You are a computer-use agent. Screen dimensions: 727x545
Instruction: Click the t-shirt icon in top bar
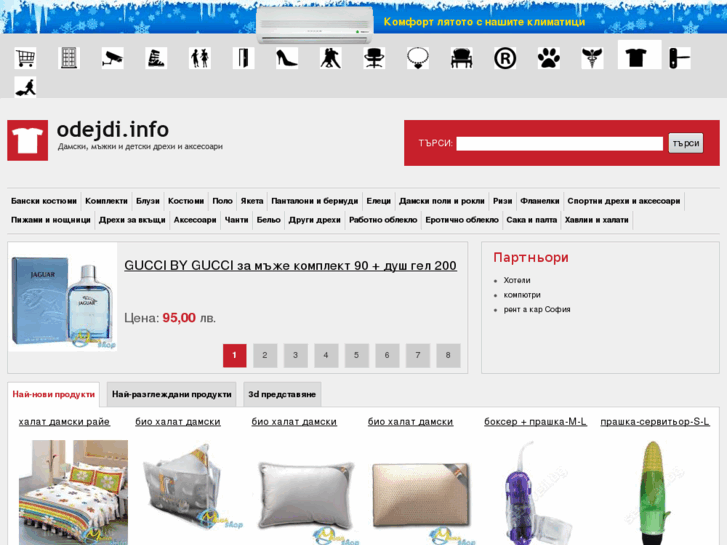(x=639, y=55)
